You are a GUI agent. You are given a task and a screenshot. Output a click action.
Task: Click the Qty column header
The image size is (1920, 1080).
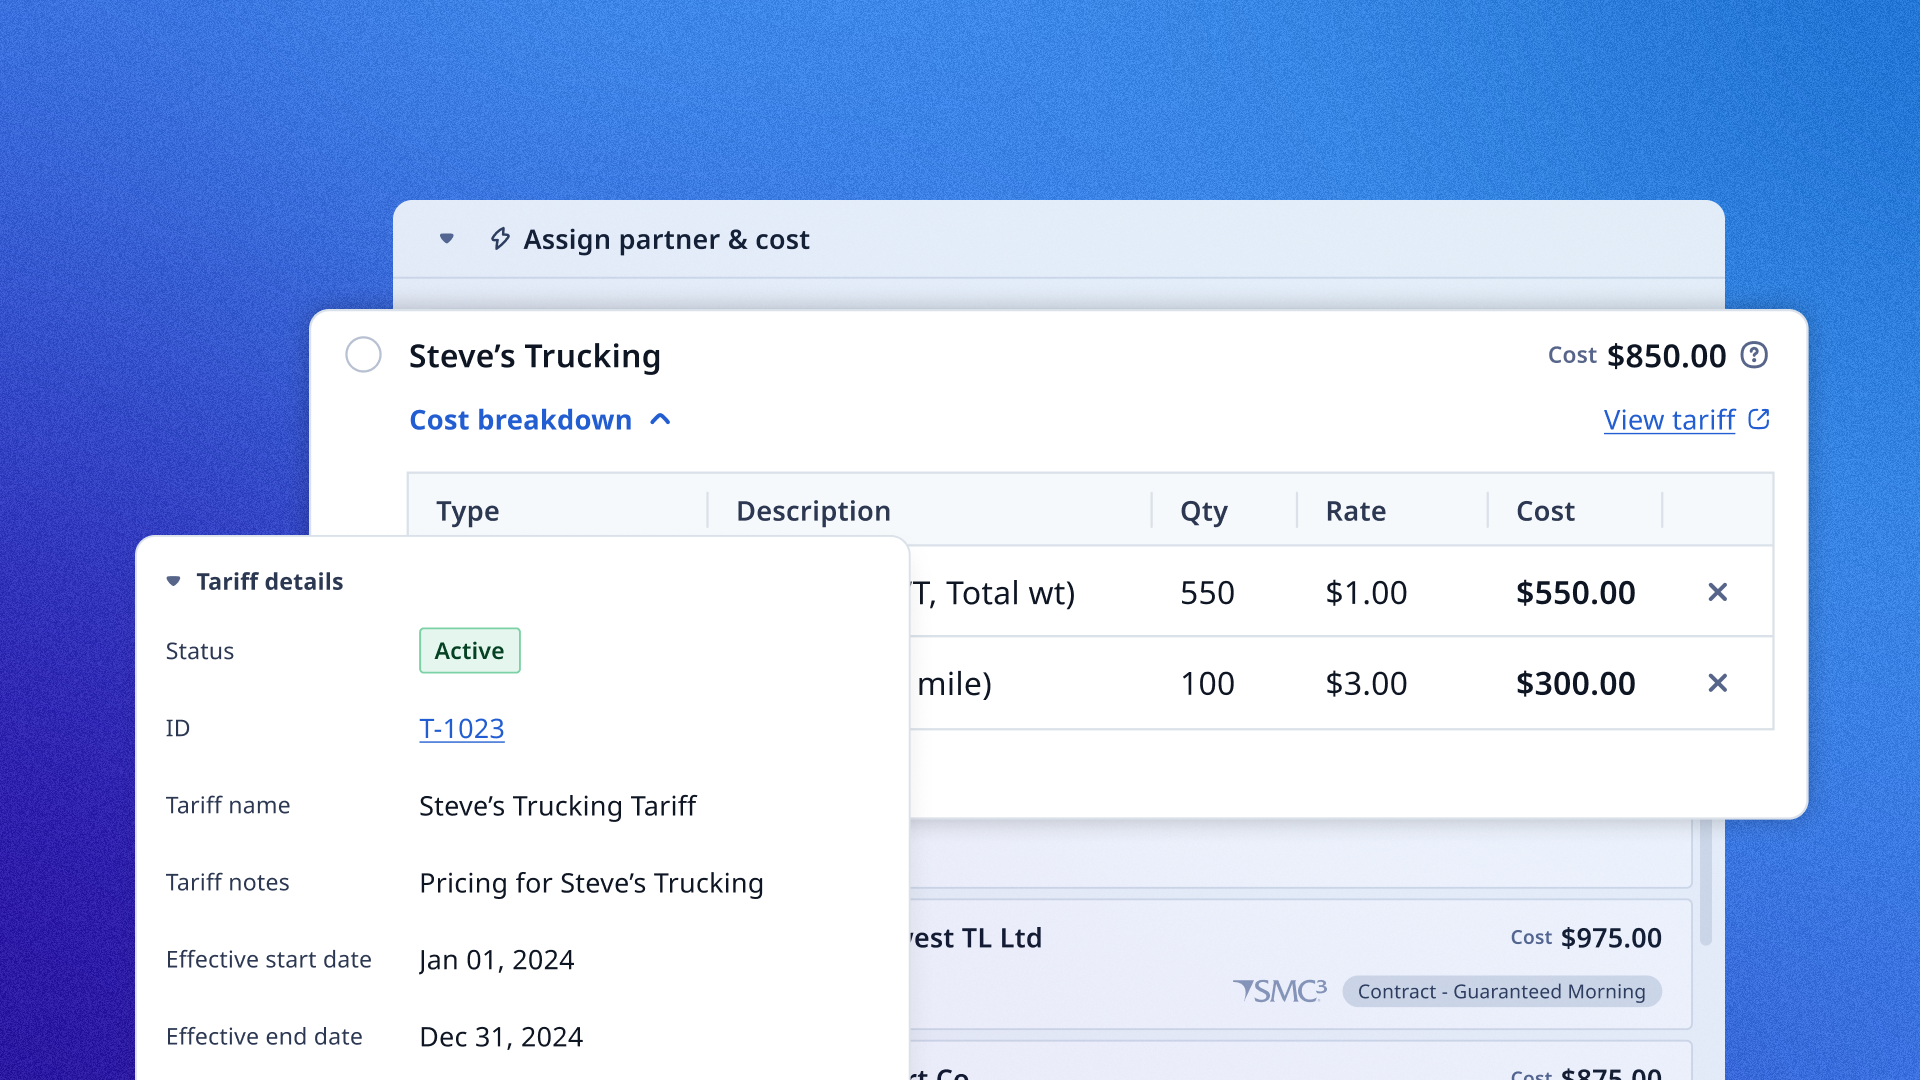click(x=1204, y=511)
